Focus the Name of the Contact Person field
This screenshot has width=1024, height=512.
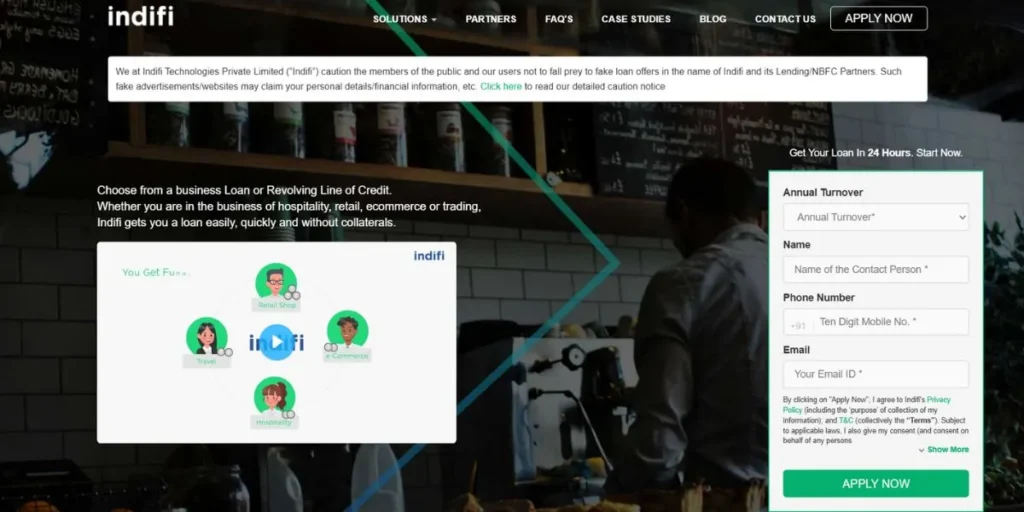(x=876, y=270)
